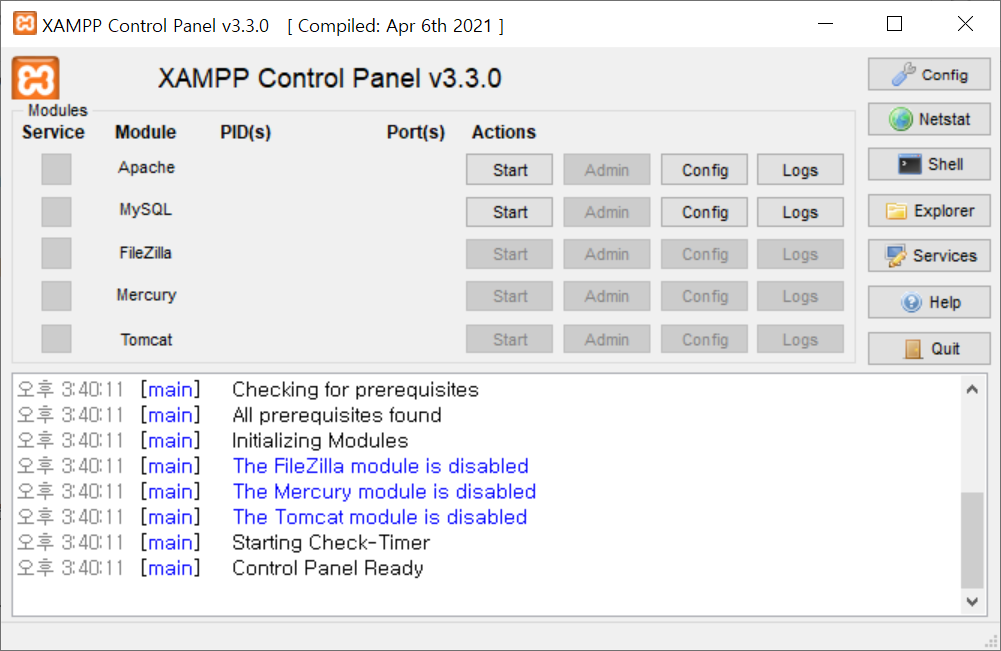The height and width of the screenshot is (651, 1001).
Task: Start the MySQL module
Action: click(509, 212)
